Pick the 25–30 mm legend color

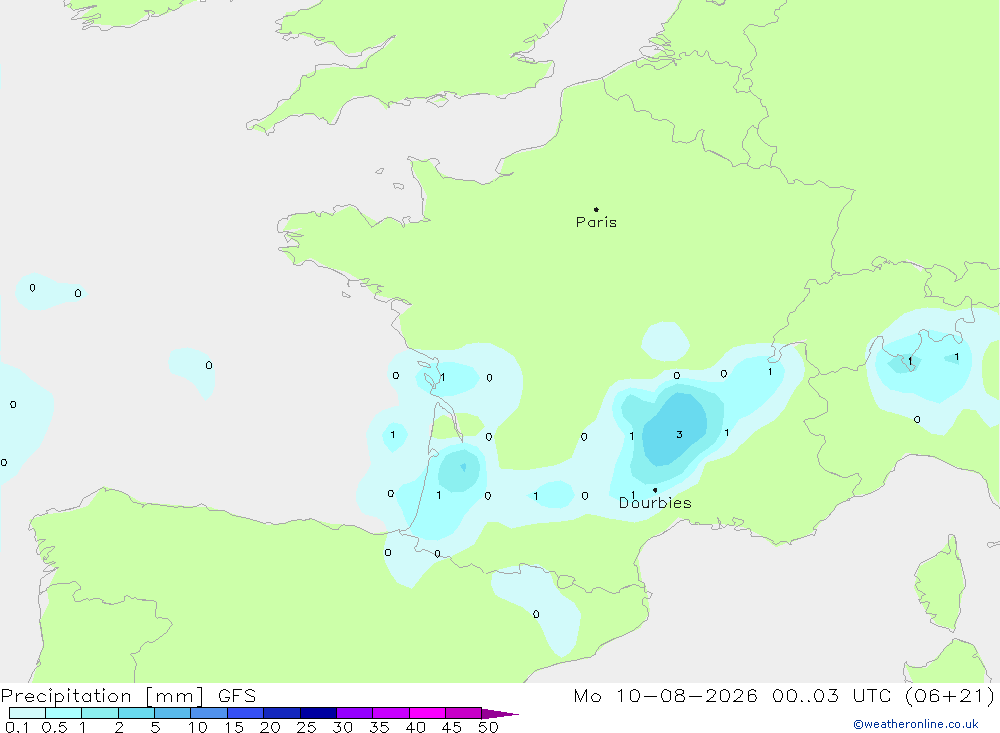[318, 713]
